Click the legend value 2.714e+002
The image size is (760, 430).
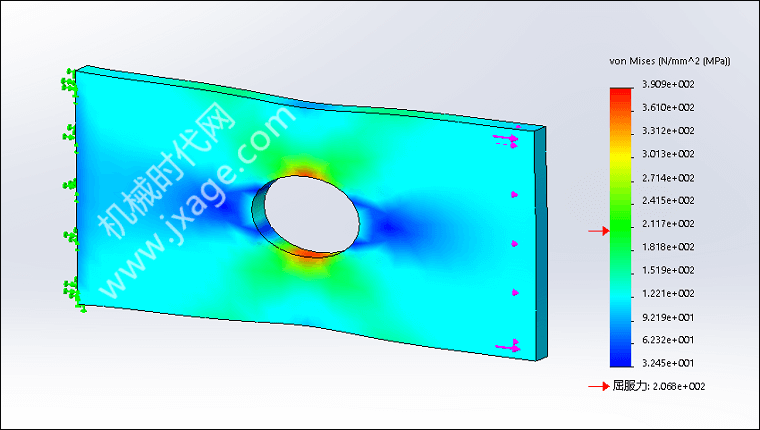tap(668, 178)
